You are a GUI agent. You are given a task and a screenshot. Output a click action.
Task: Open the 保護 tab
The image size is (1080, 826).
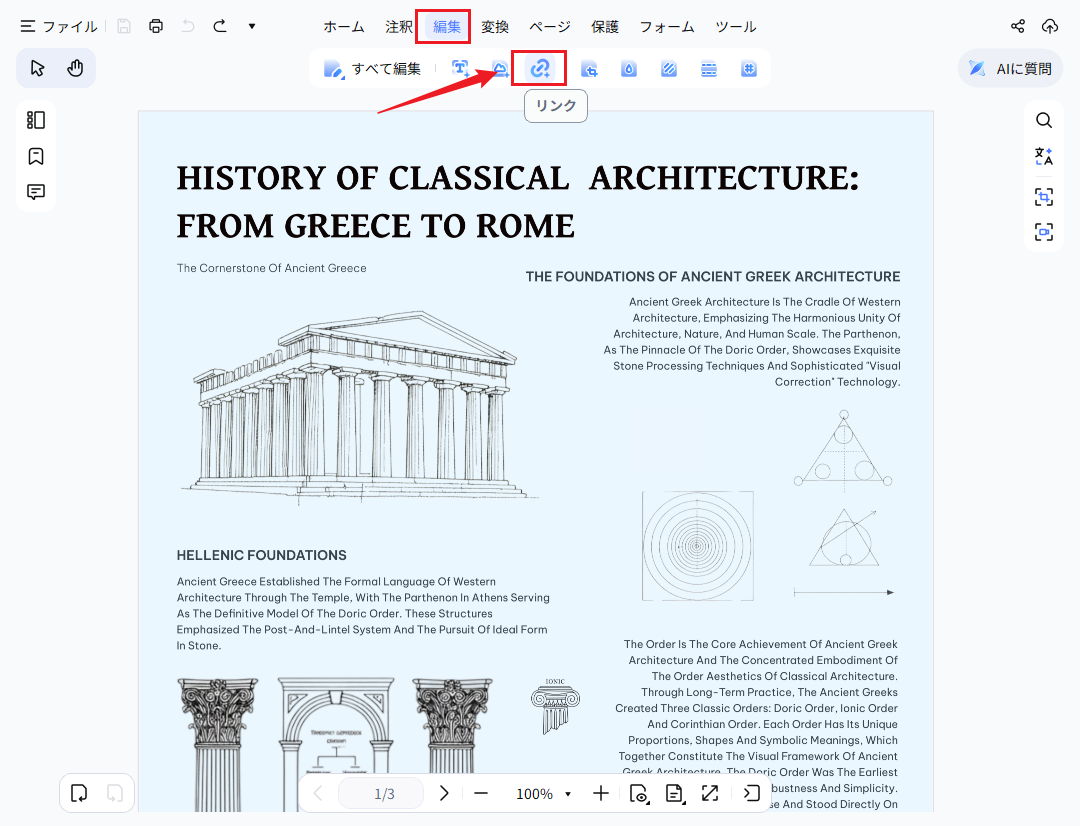point(605,27)
